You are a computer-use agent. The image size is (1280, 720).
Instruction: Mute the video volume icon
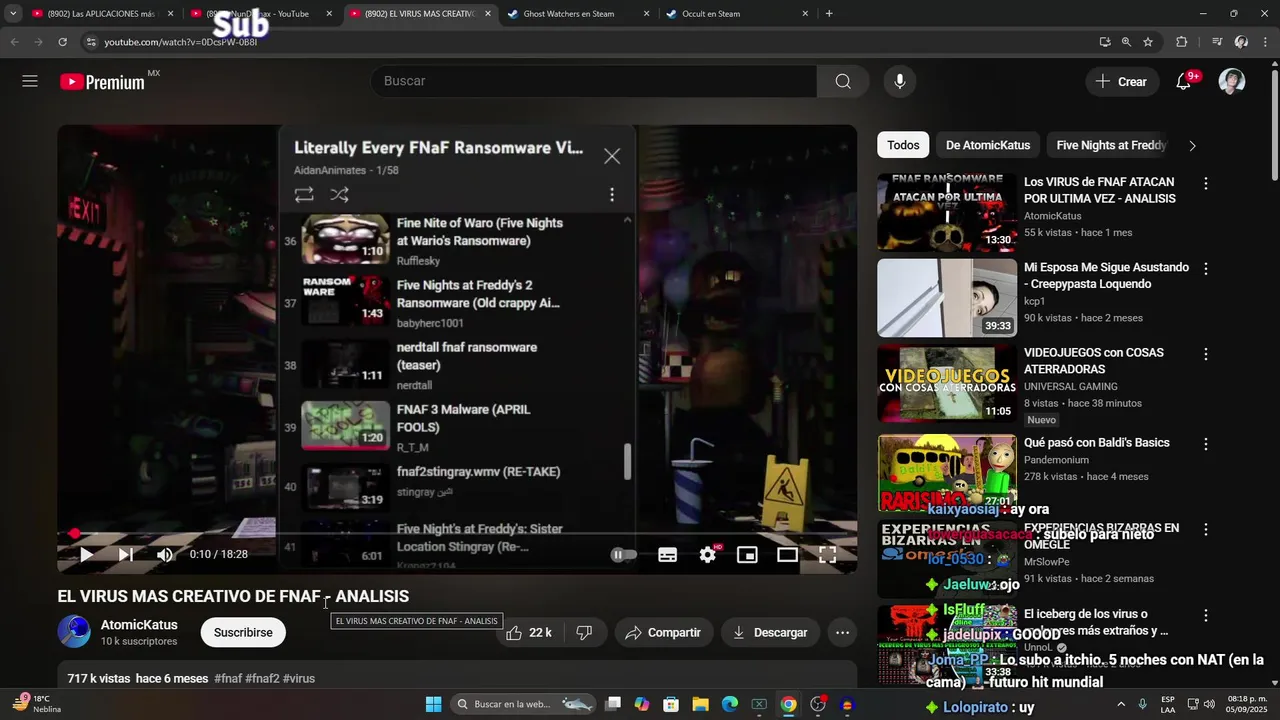pos(165,554)
